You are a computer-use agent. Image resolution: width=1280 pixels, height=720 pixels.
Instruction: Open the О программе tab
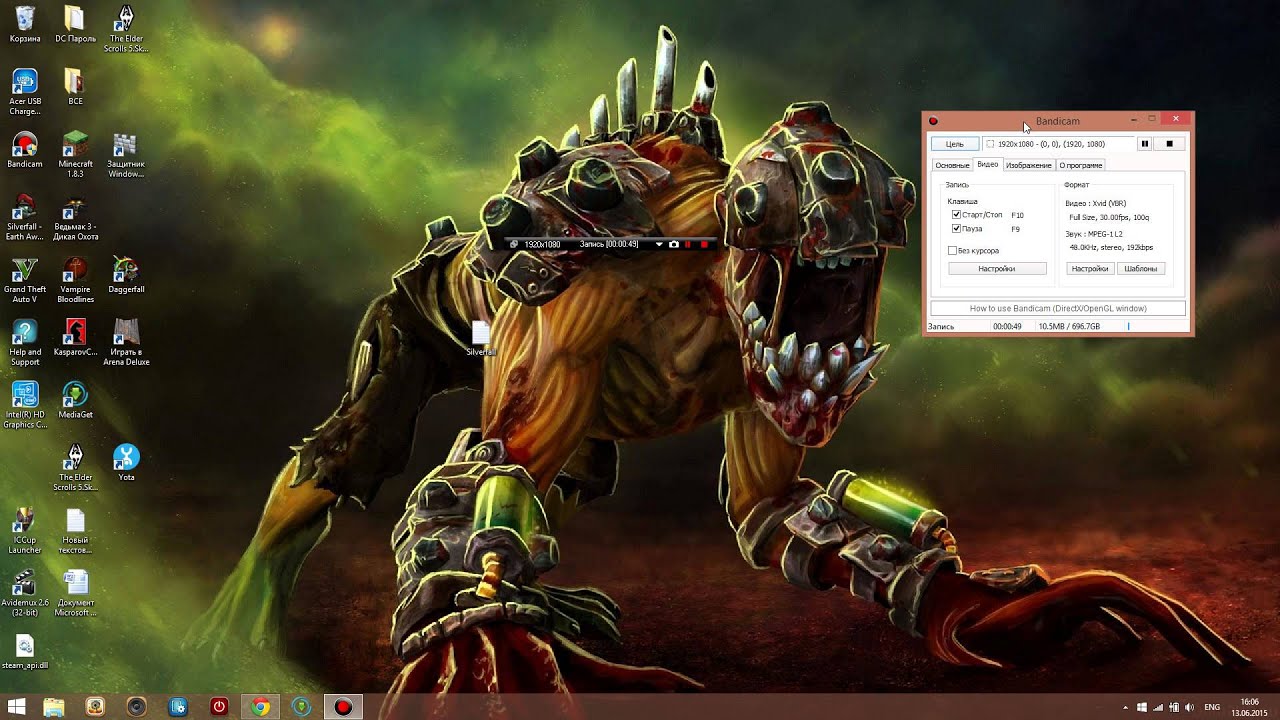(x=1081, y=165)
